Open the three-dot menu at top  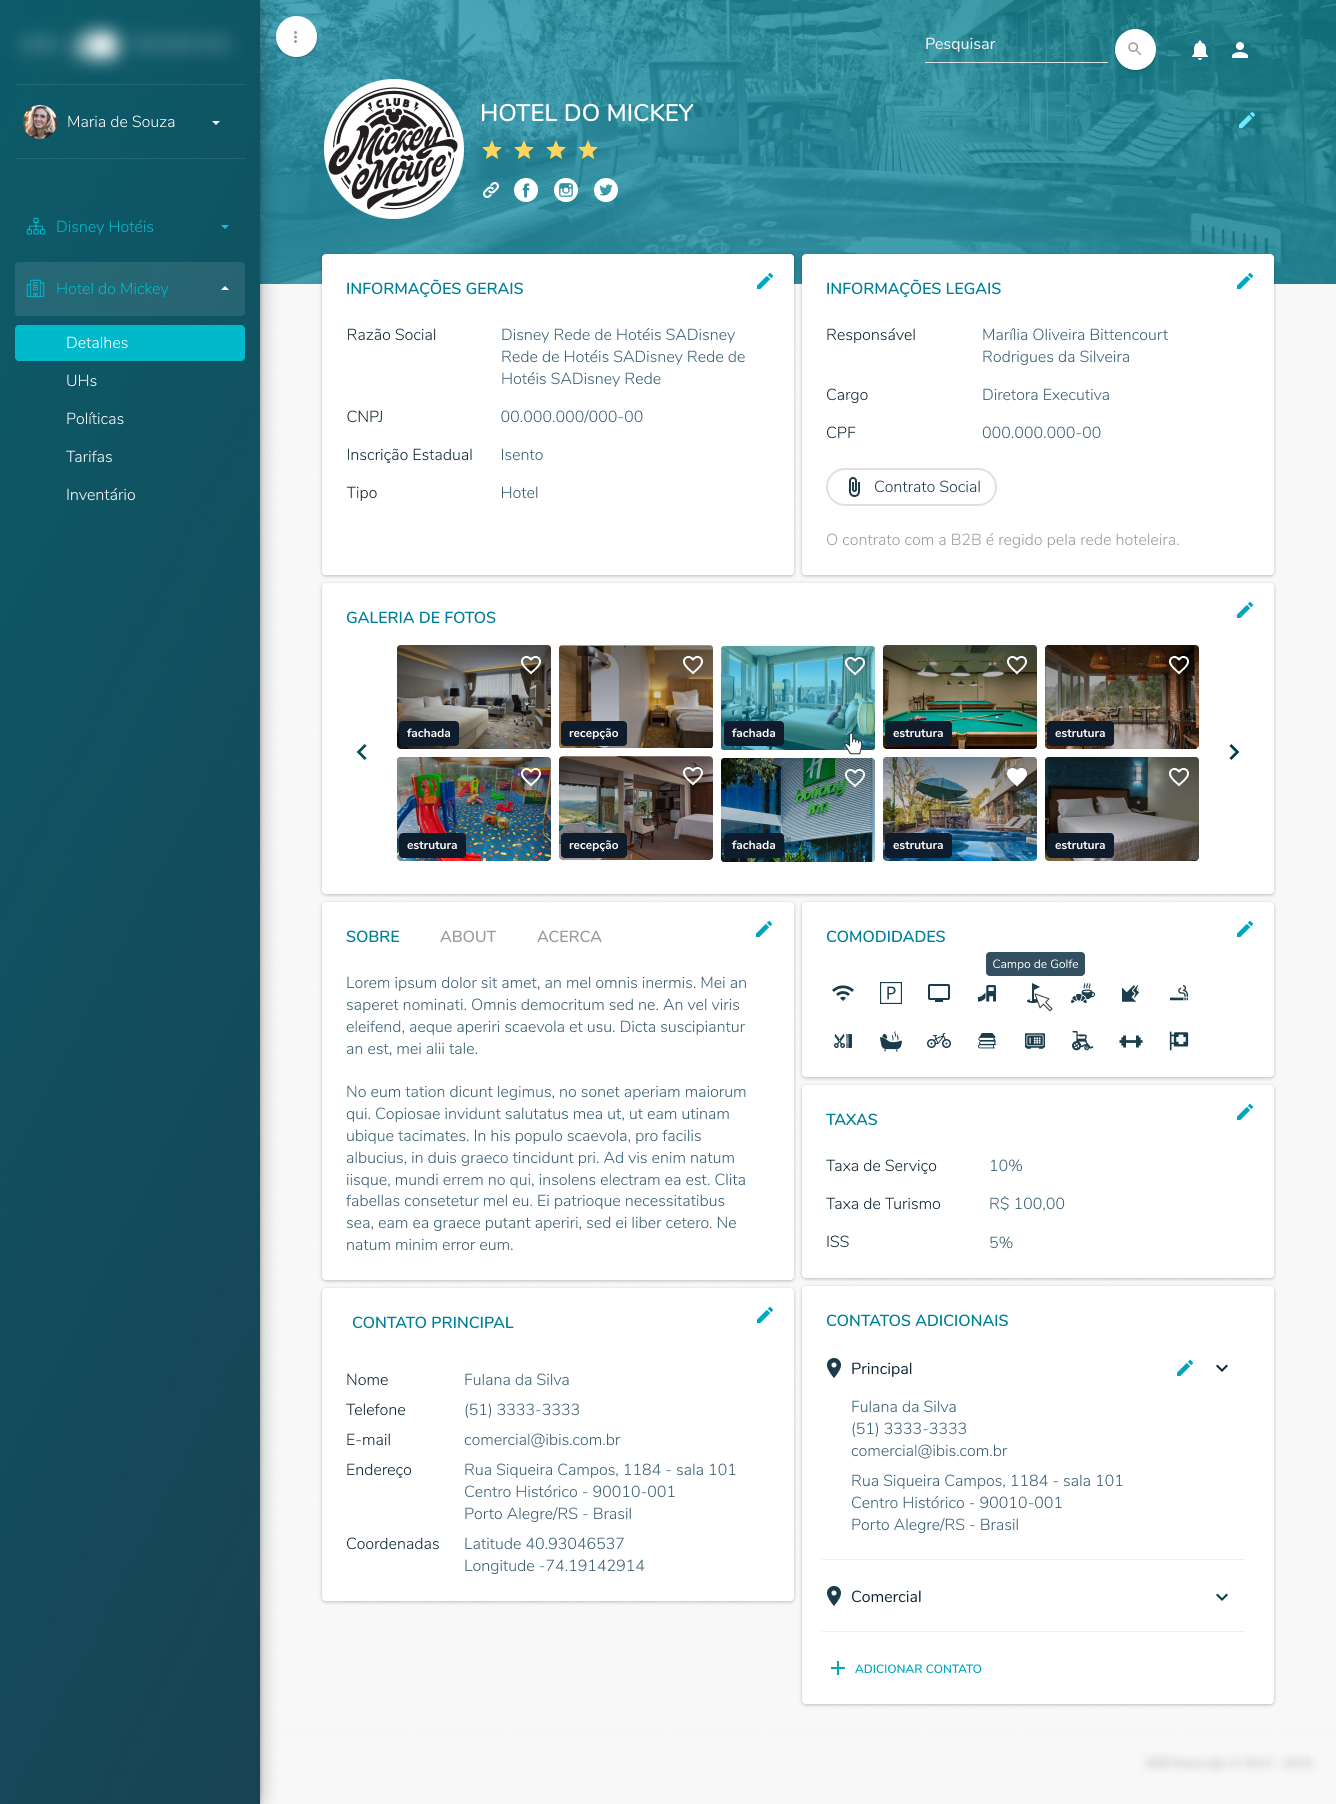[x=296, y=37]
